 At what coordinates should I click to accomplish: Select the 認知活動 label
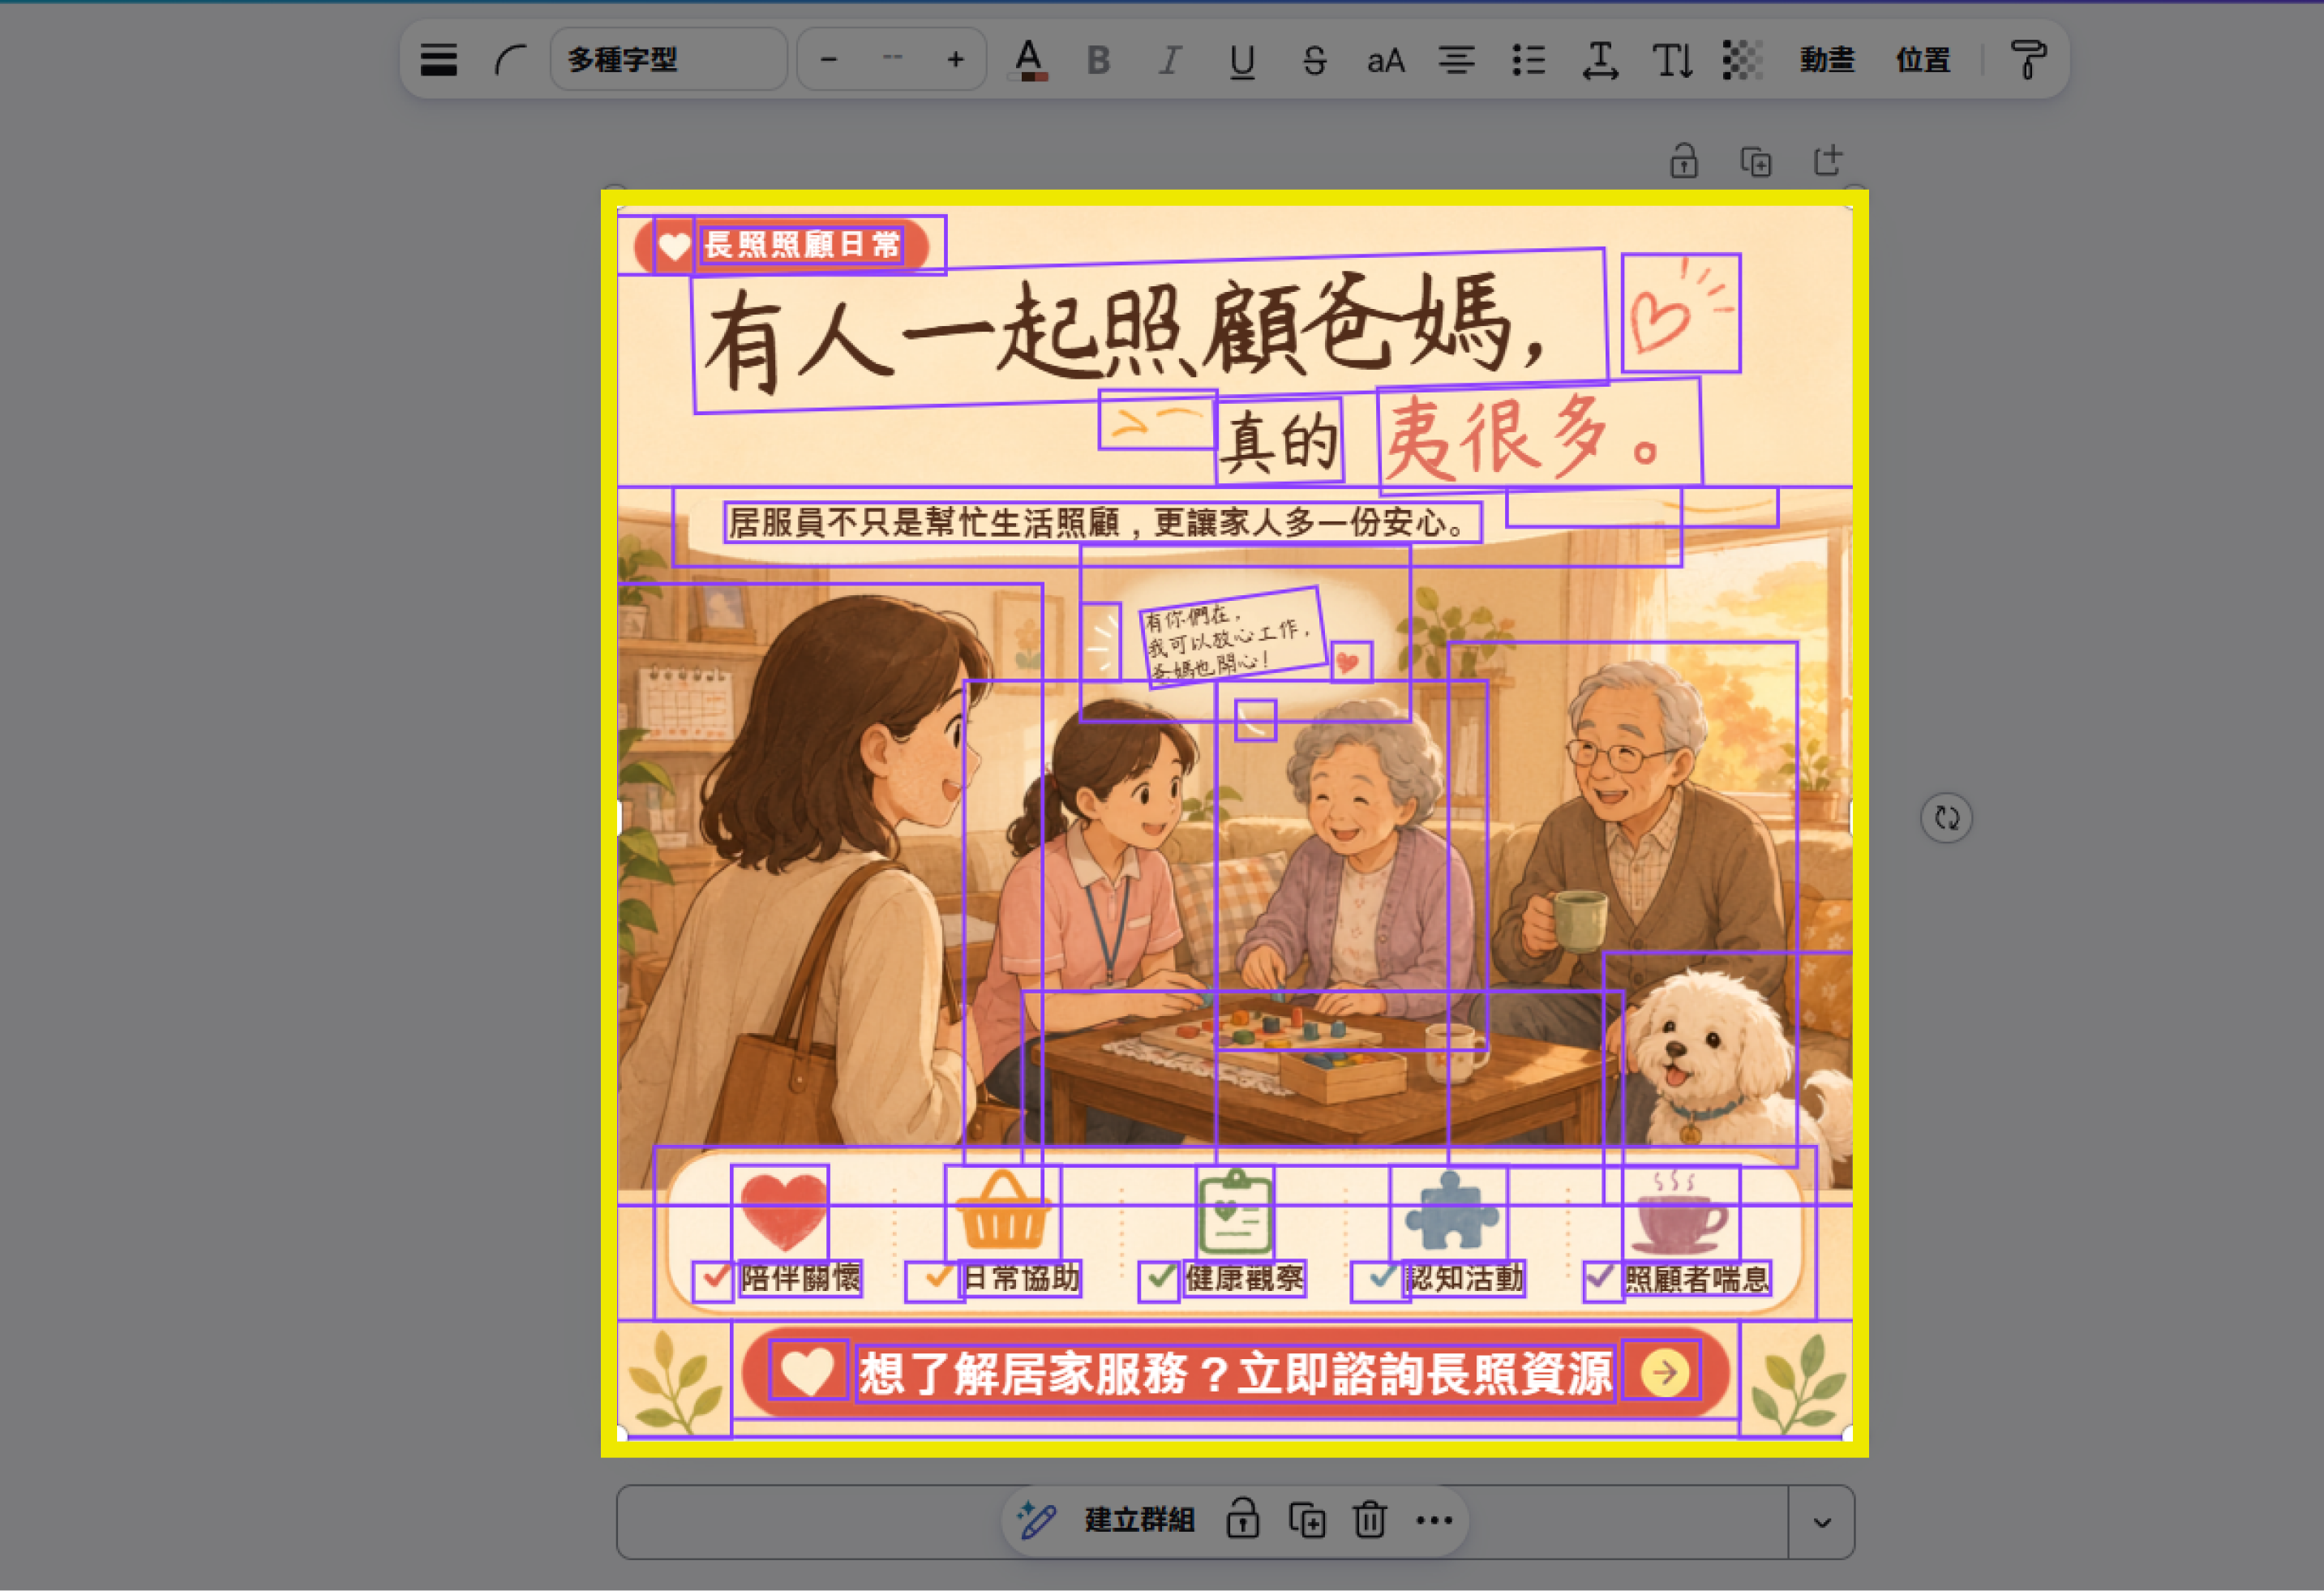click(x=1465, y=1278)
